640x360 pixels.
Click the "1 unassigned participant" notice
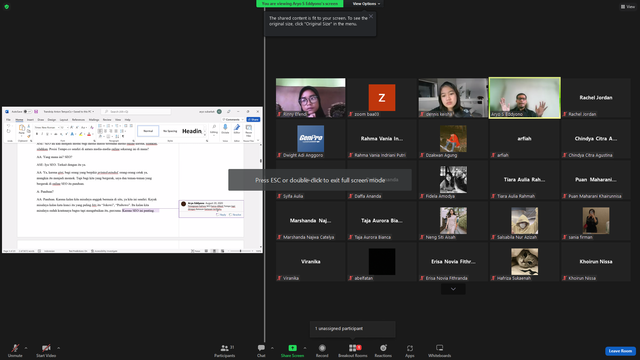(353, 329)
